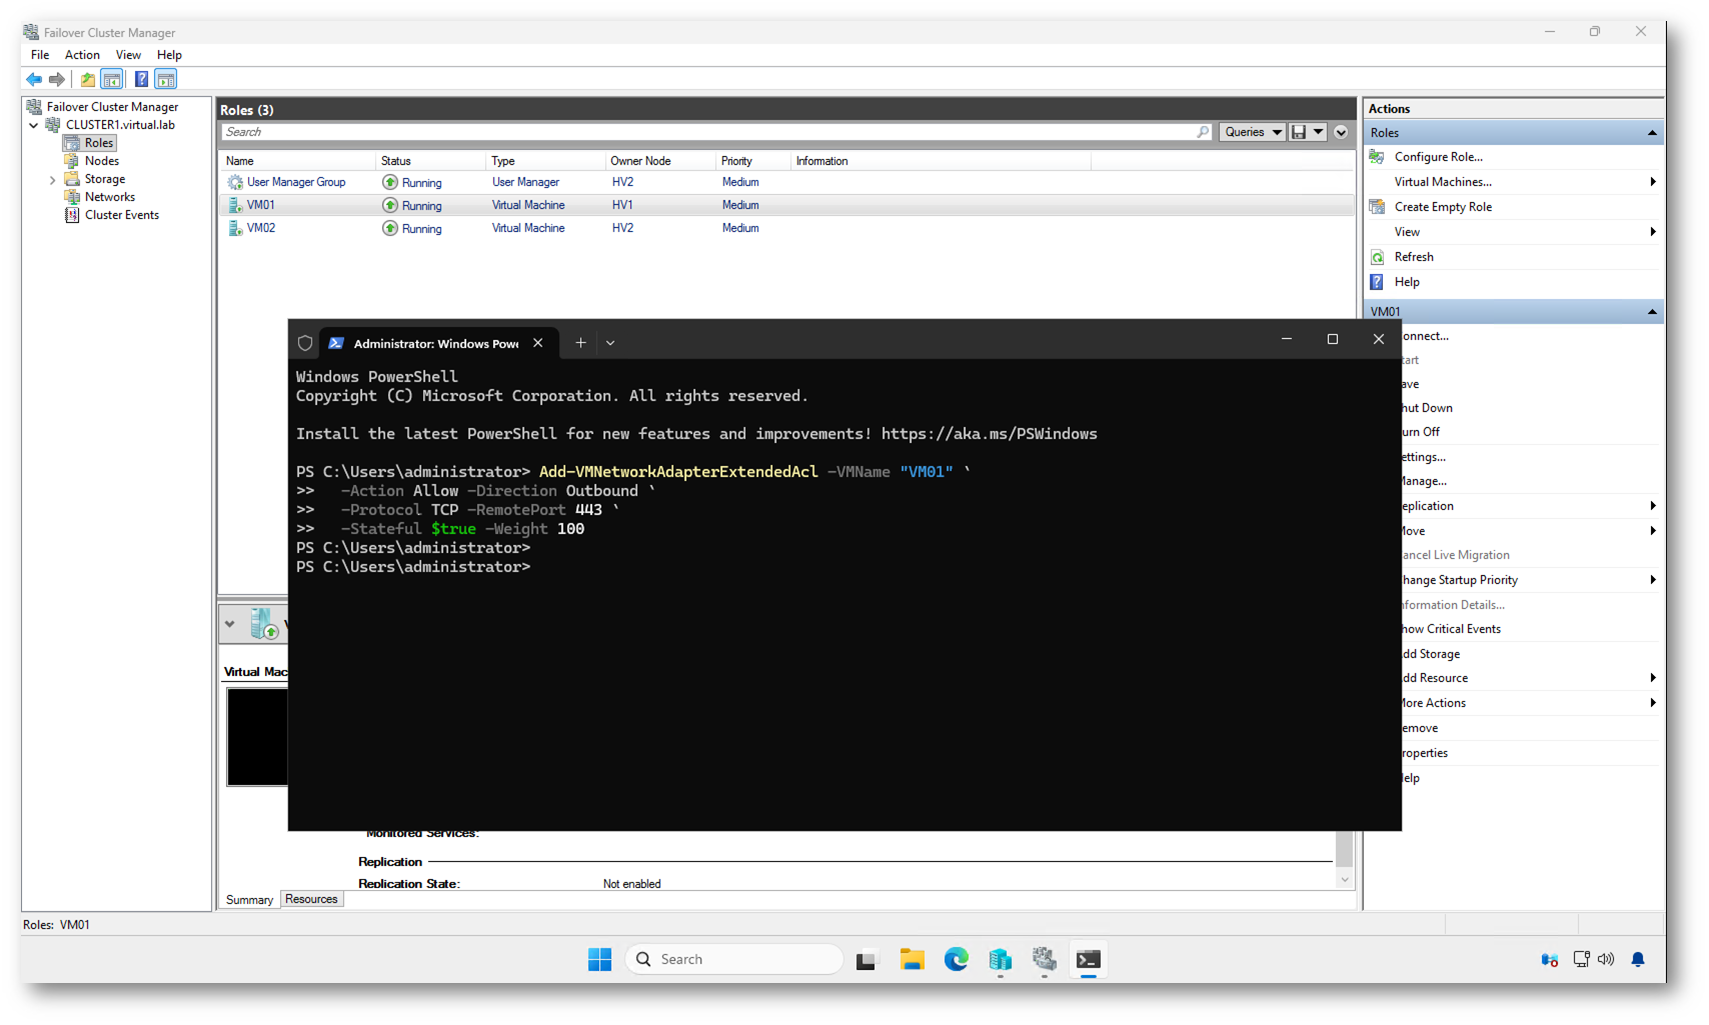Open the Action menu
The image size is (1709, 1025).
pos(82,55)
